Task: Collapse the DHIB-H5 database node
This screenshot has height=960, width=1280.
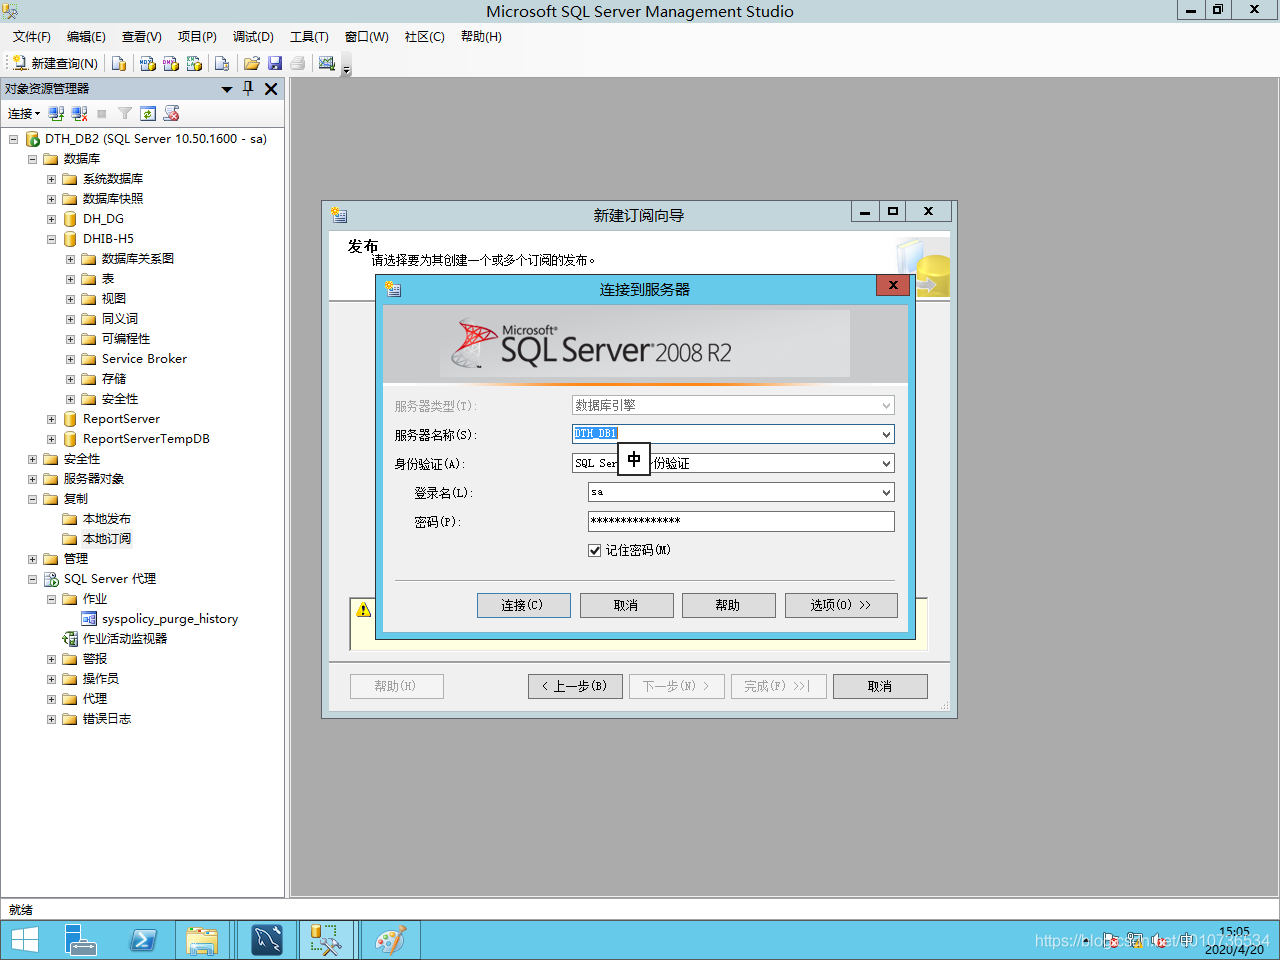Action: (x=51, y=239)
